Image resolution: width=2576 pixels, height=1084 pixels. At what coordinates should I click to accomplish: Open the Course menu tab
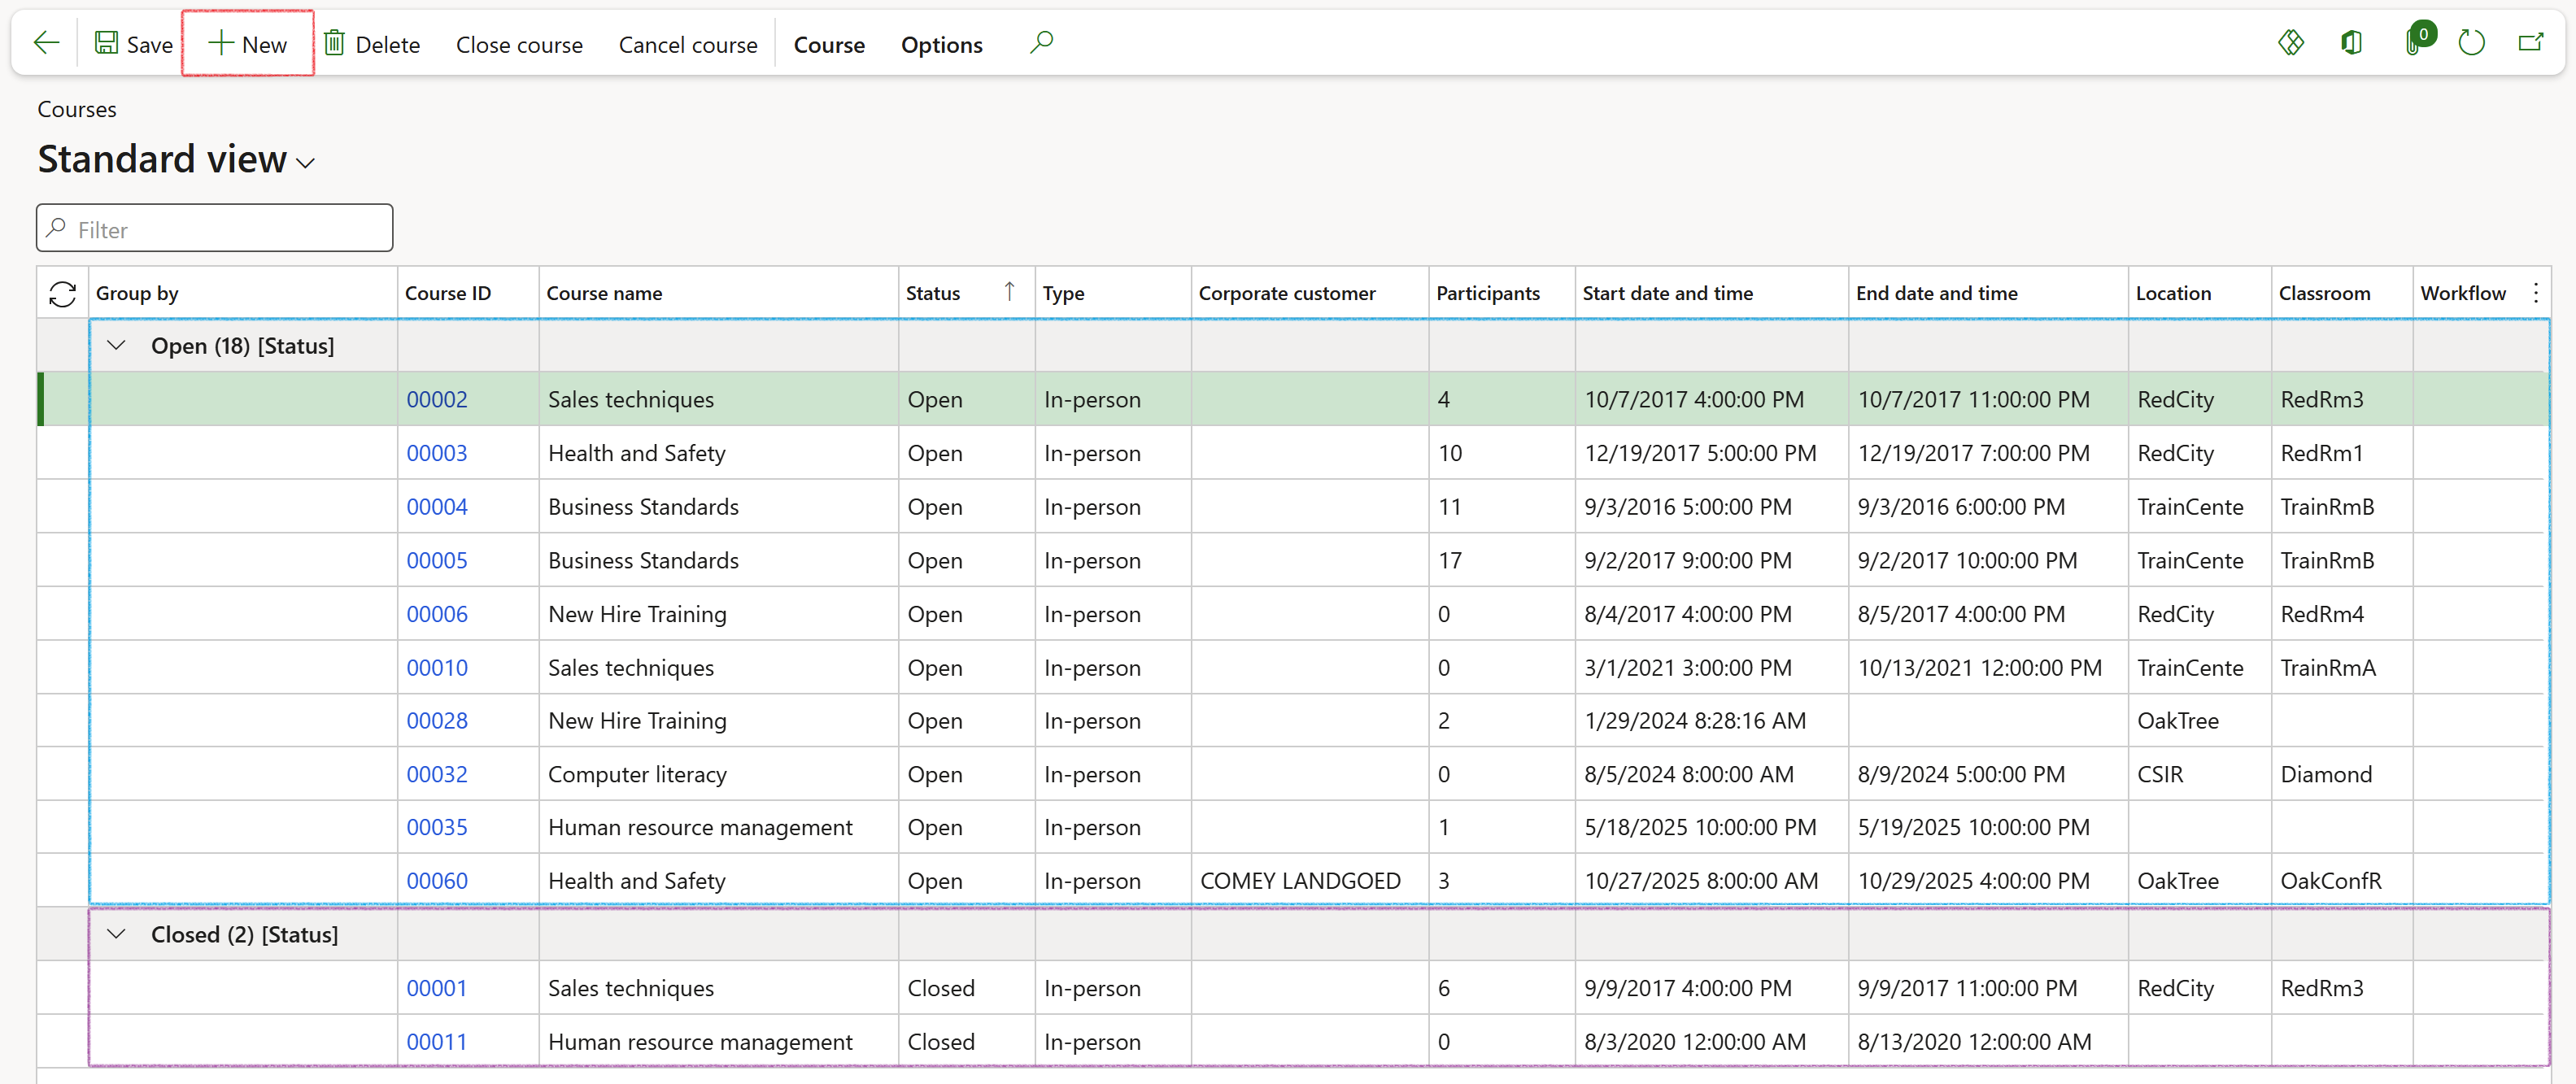click(x=828, y=45)
